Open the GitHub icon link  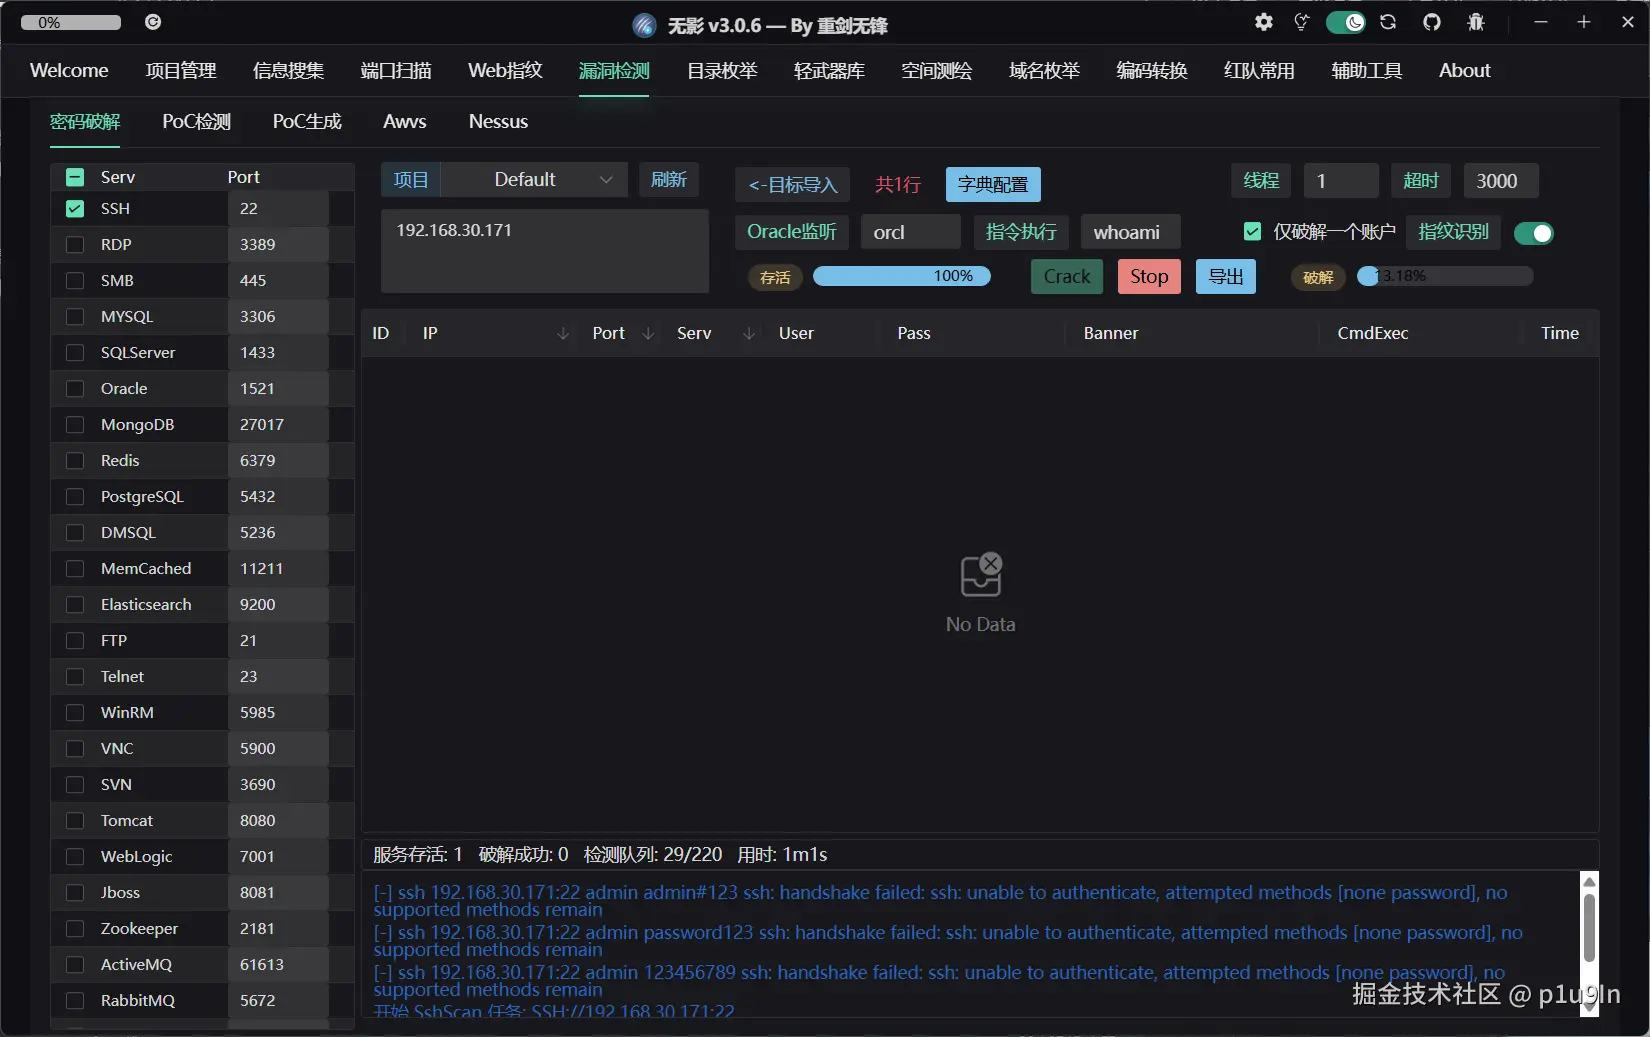coord(1432,22)
